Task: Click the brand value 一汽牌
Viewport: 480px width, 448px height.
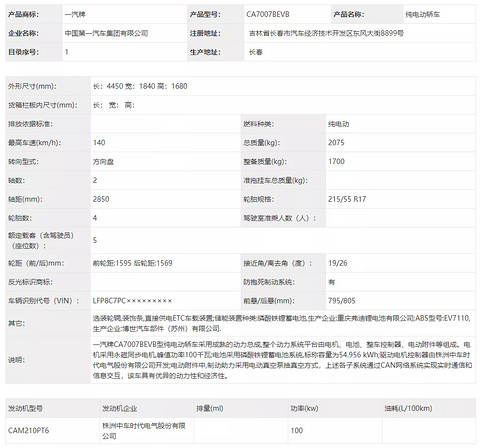Action: (x=75, y=14)
